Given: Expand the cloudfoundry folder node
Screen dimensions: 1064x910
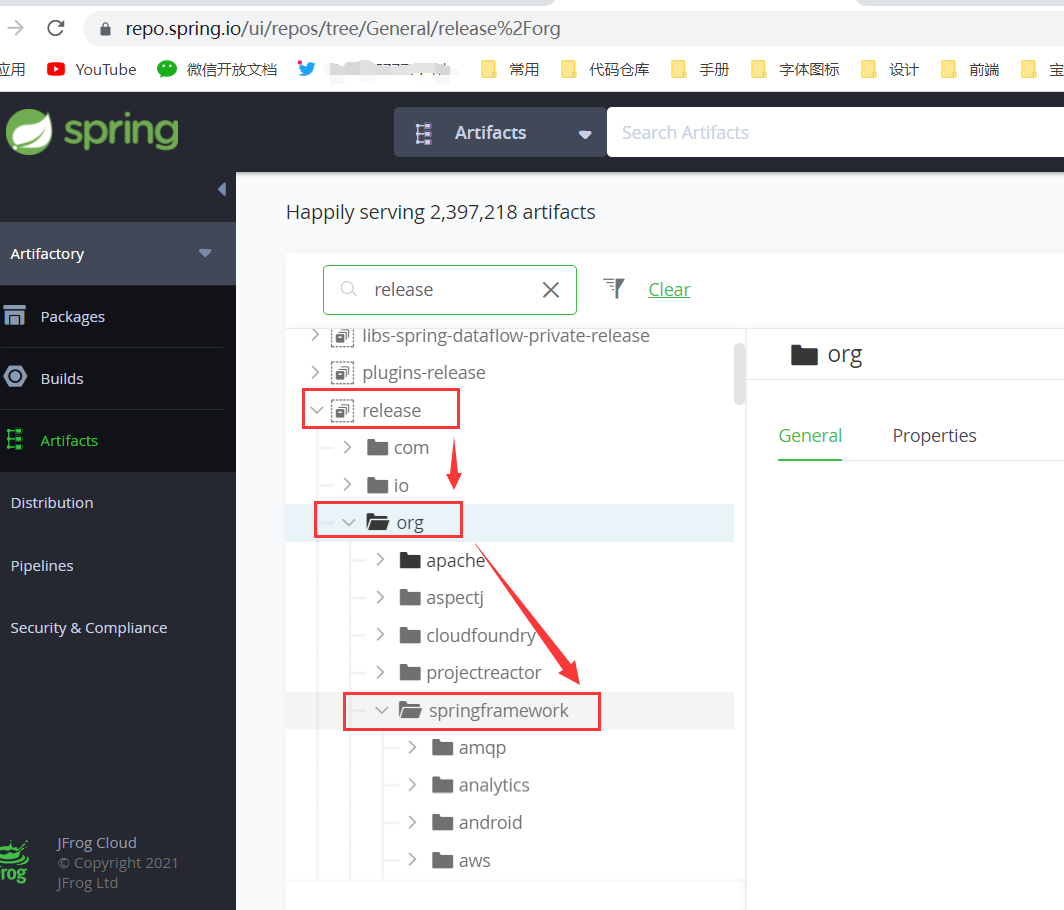Looking at the screenshot, I should 380,634.
